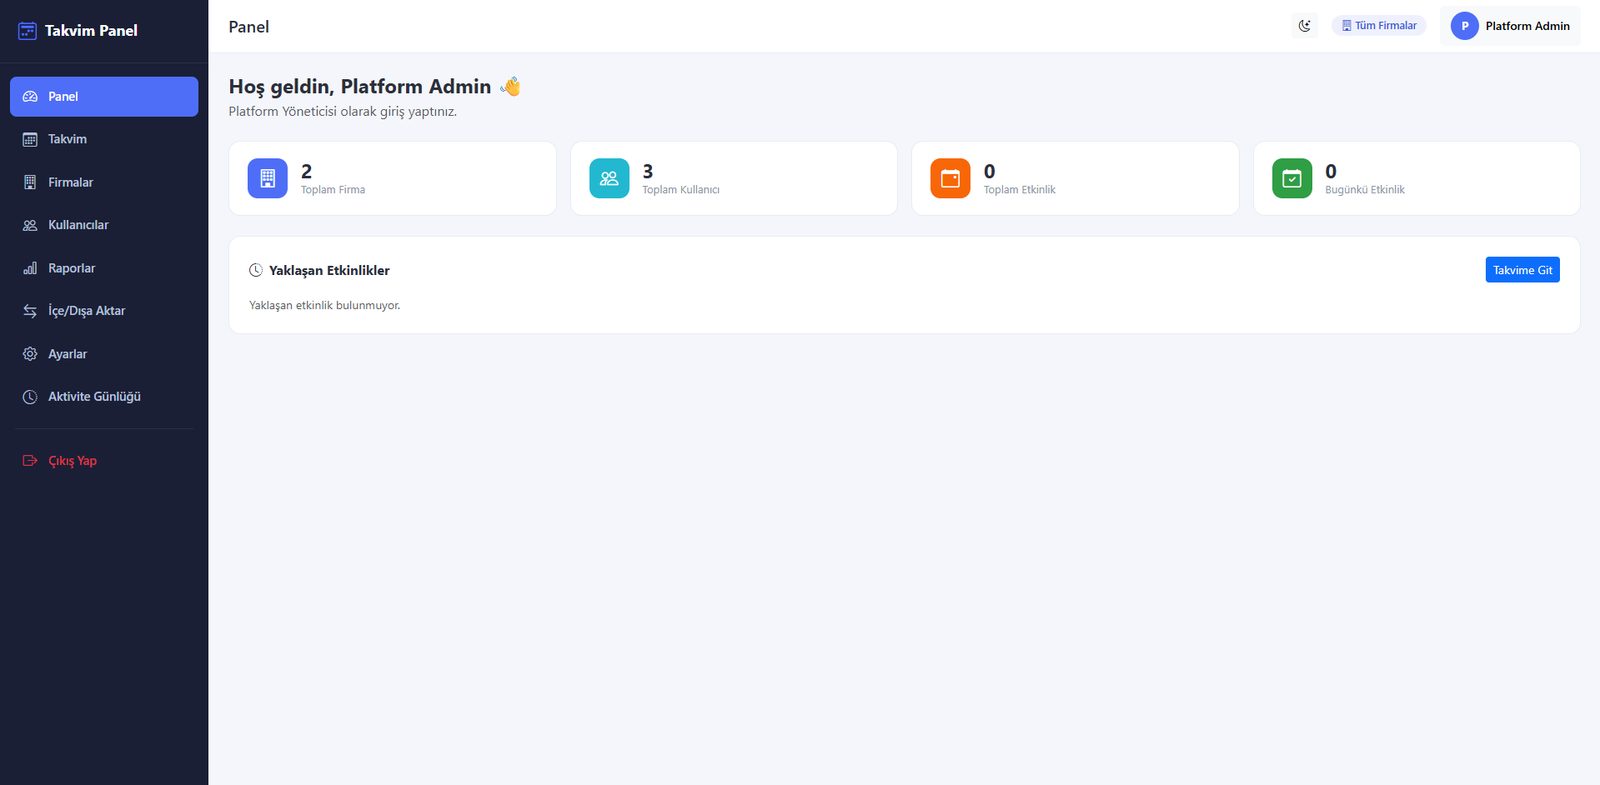Click the İçe/Dışa Aktar arrows icon
Screen dimensions: 1600x785
pos(30,311)
